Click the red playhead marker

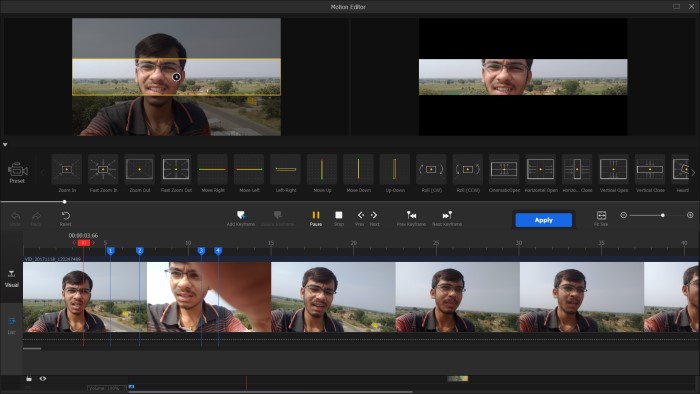pyautogui.click(x=83, y=243)
